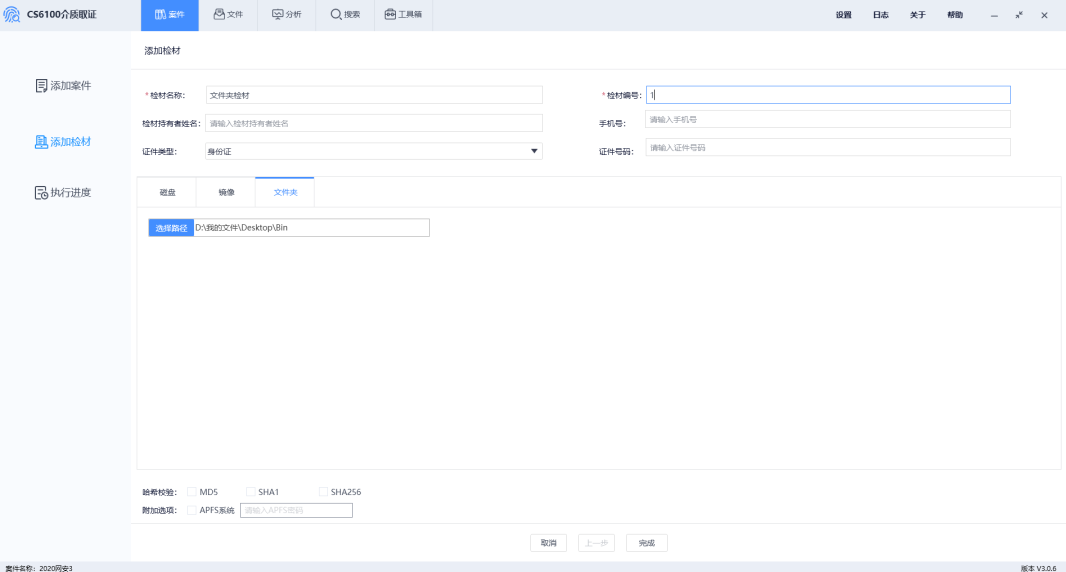
Task: Open the 案件 tab icon in top bar
Action: [x=160, y=15]
